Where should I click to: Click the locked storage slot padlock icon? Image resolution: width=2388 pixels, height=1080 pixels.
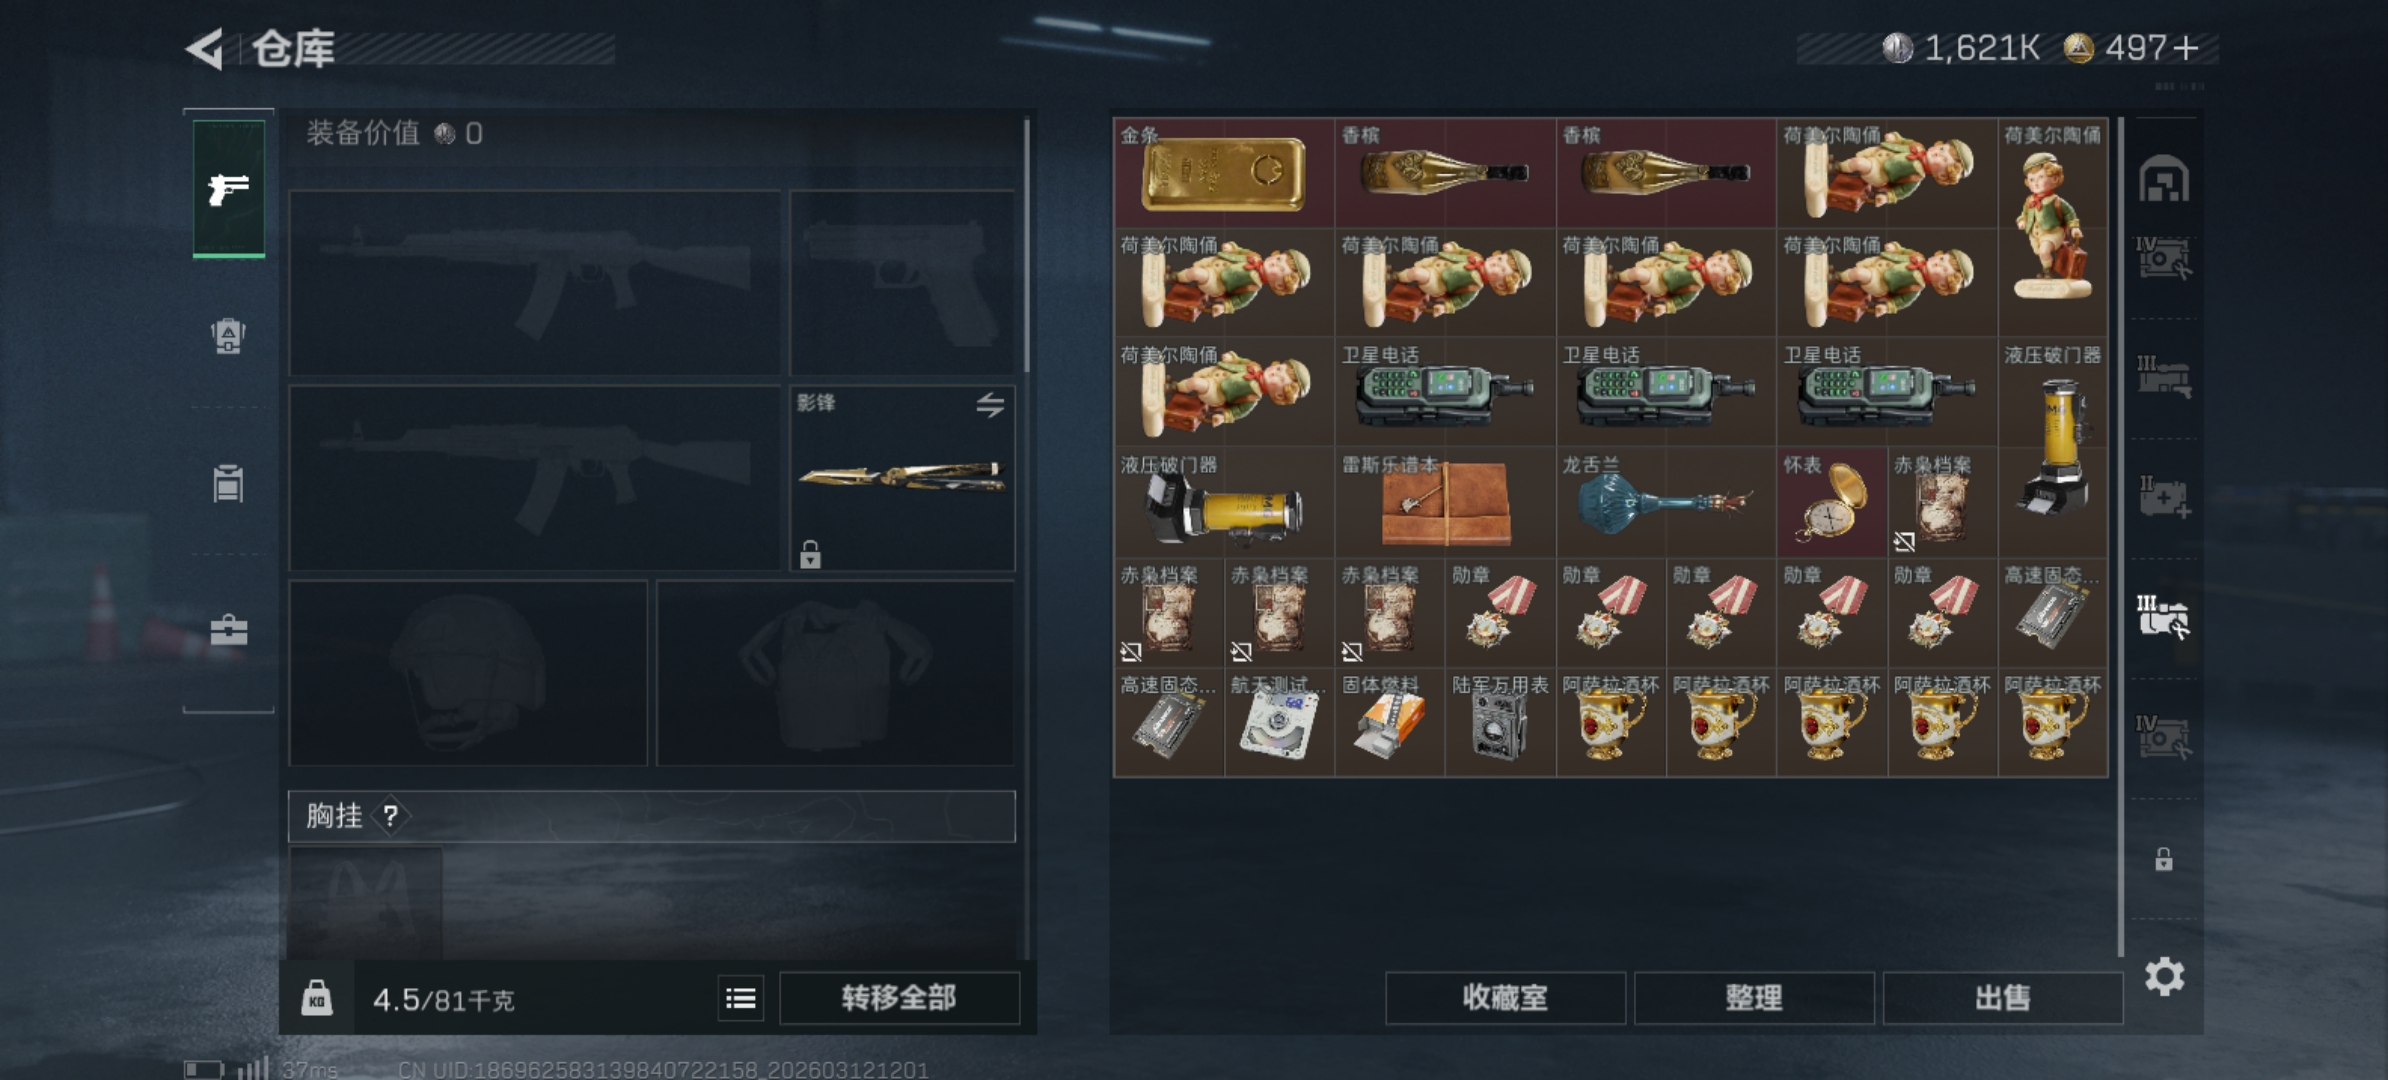pos(2164,859)
